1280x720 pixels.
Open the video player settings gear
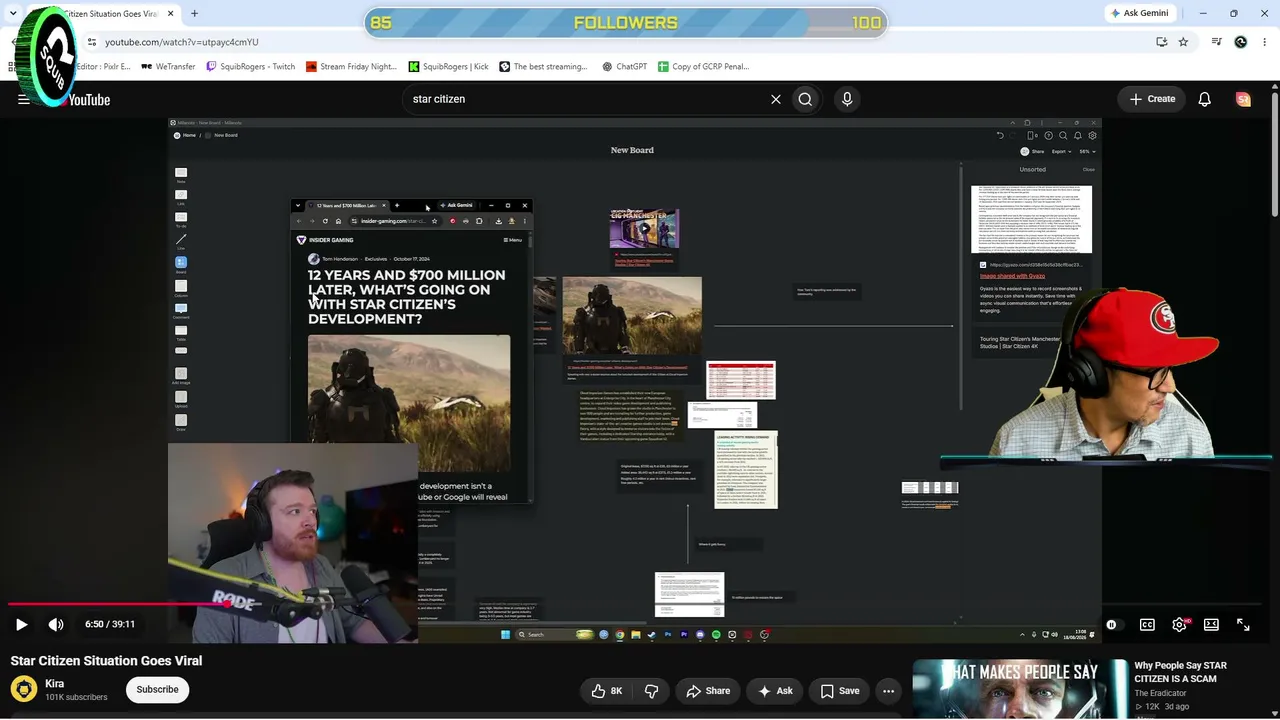coord(1180,624)
